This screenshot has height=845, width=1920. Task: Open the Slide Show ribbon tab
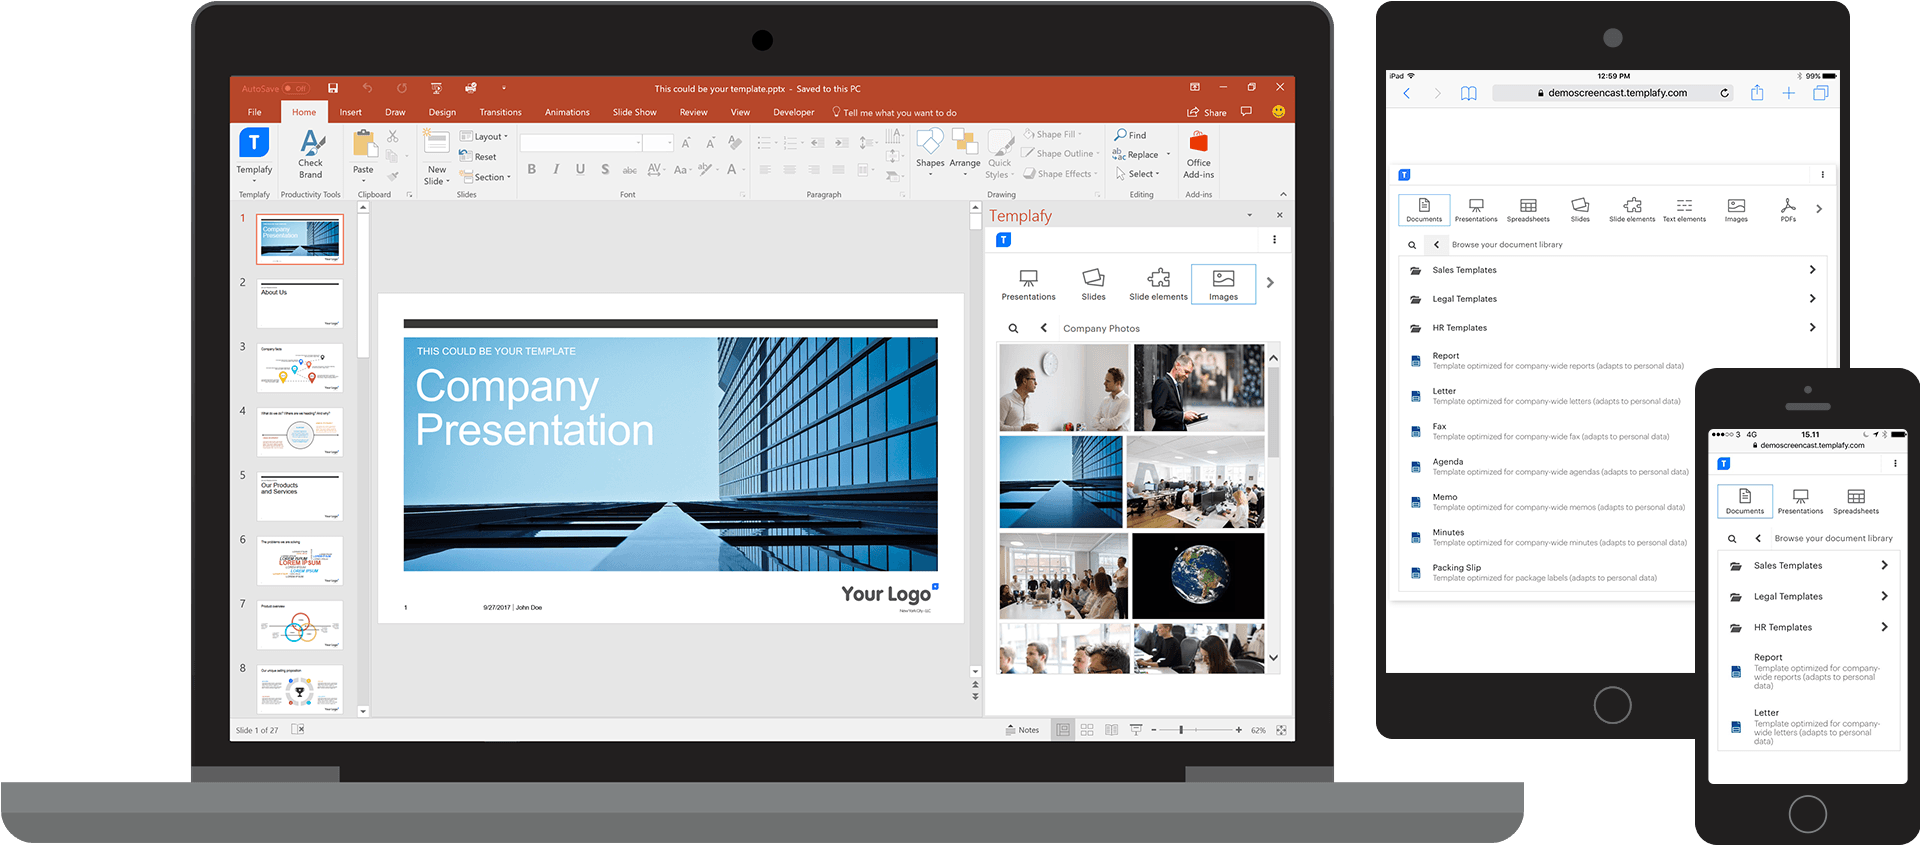pos(634,112)
